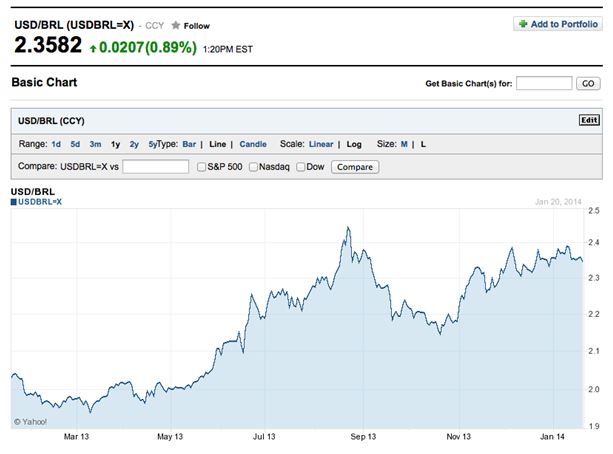Set chart range to 1d

pos(56,144)
